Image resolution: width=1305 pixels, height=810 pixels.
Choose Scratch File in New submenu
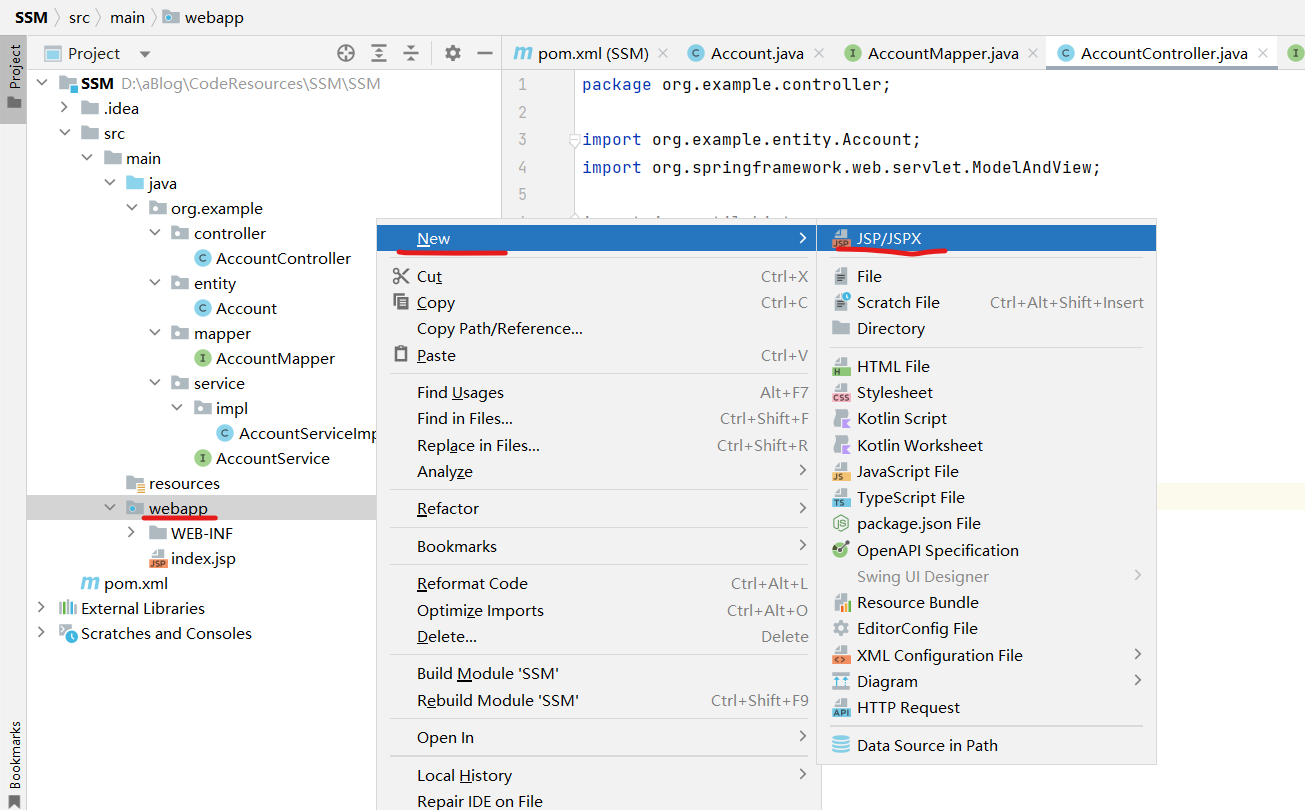tap(986, 302)
